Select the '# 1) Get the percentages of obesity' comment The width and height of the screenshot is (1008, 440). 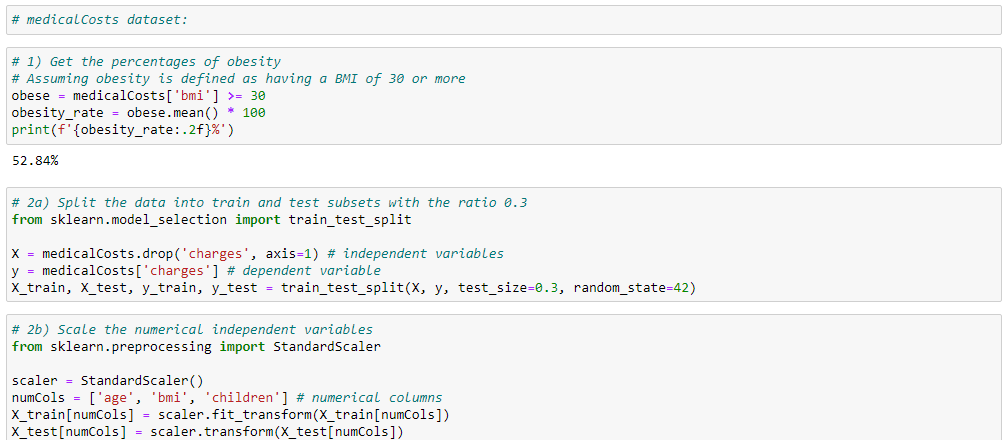pyautogui.click(x=147, y=62)
